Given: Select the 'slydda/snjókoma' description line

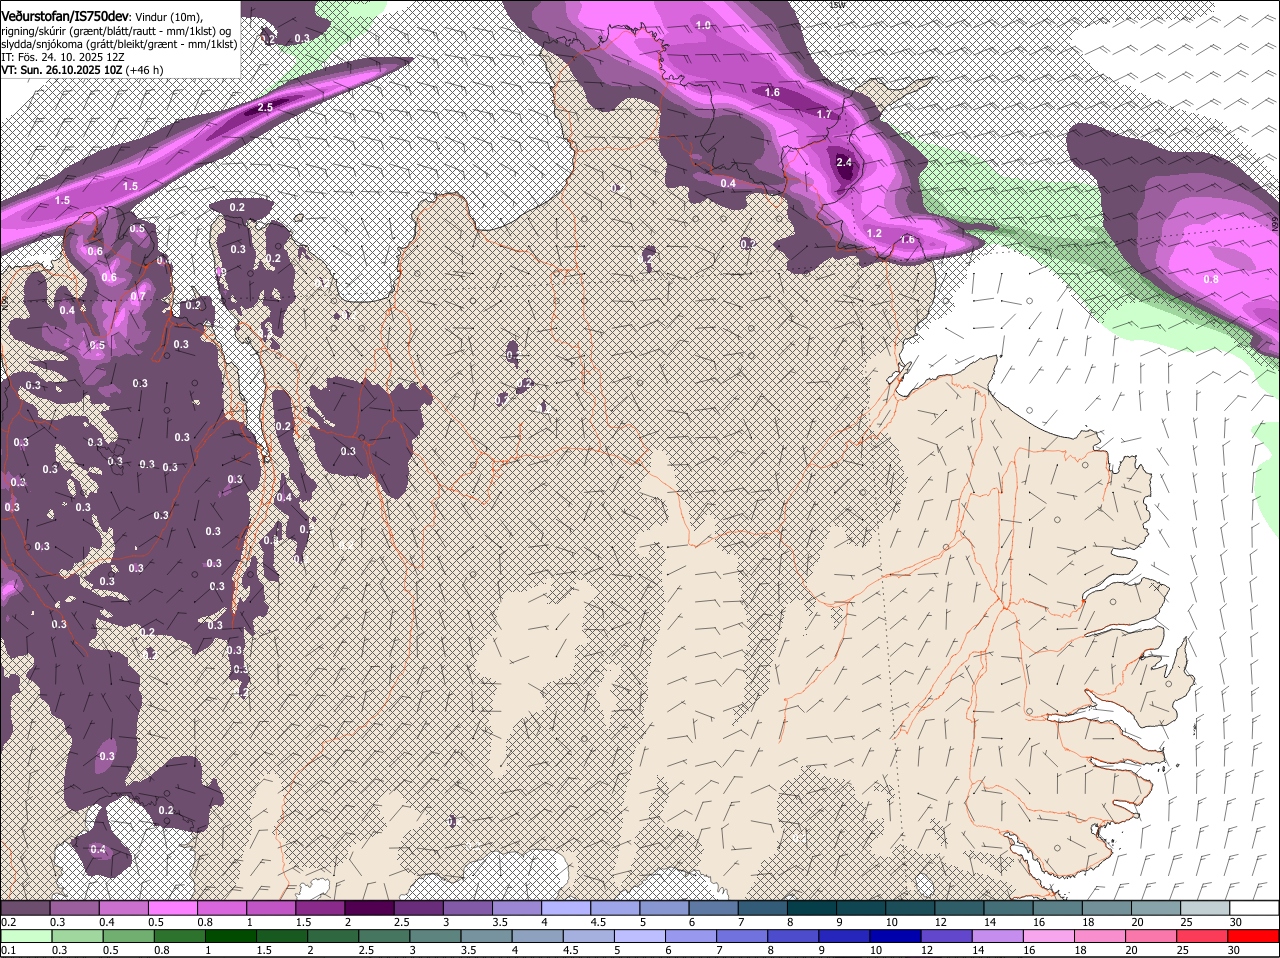Looking at the screenshot, I should point(119,44).
